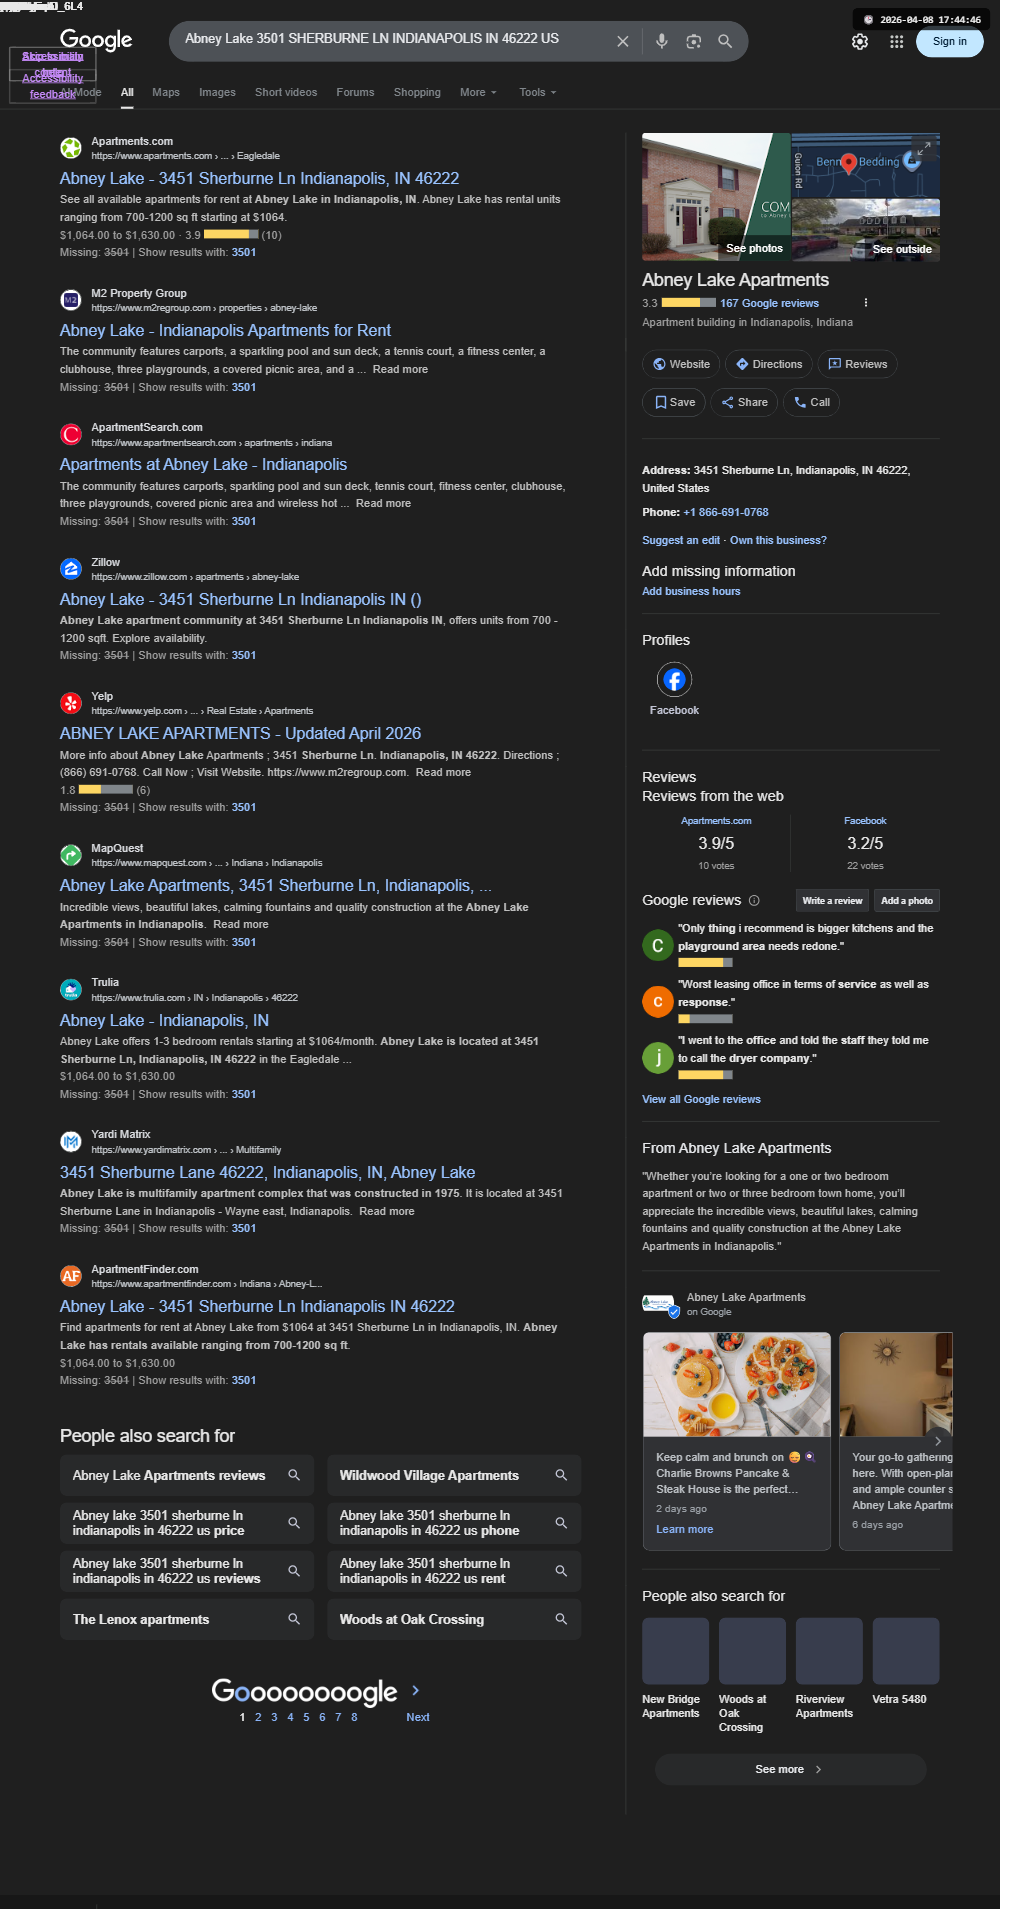Open the Tools dropdown
The height and width of the screenshot is (1909, 1012).
[x=538, y=92]
